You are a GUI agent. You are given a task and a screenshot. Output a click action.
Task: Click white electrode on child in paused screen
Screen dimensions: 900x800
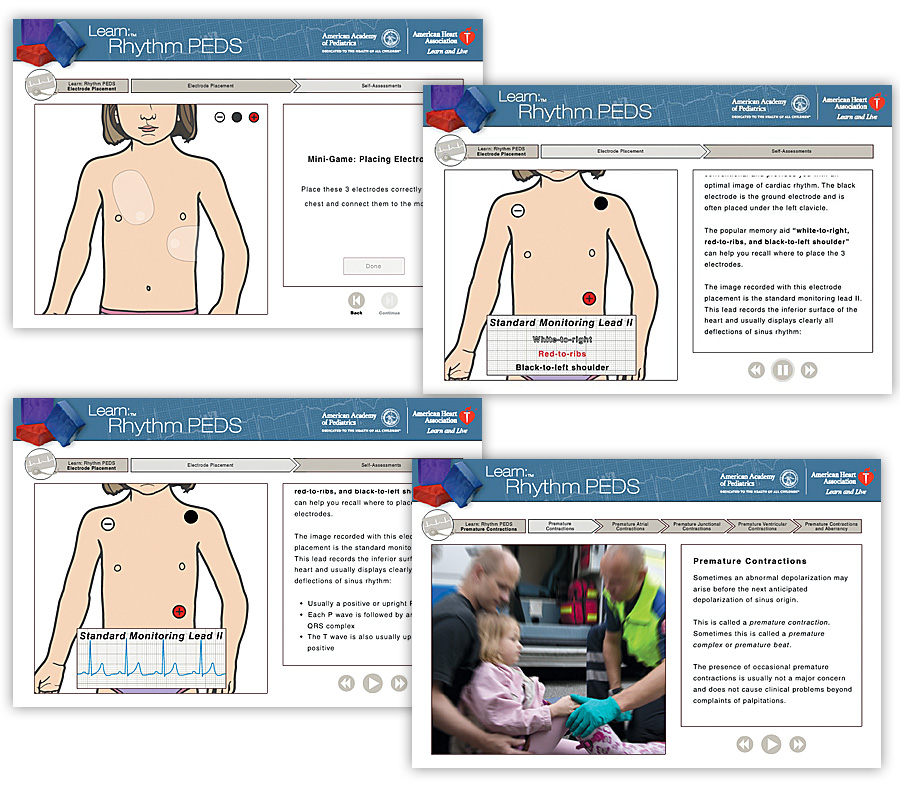(518, 211)
